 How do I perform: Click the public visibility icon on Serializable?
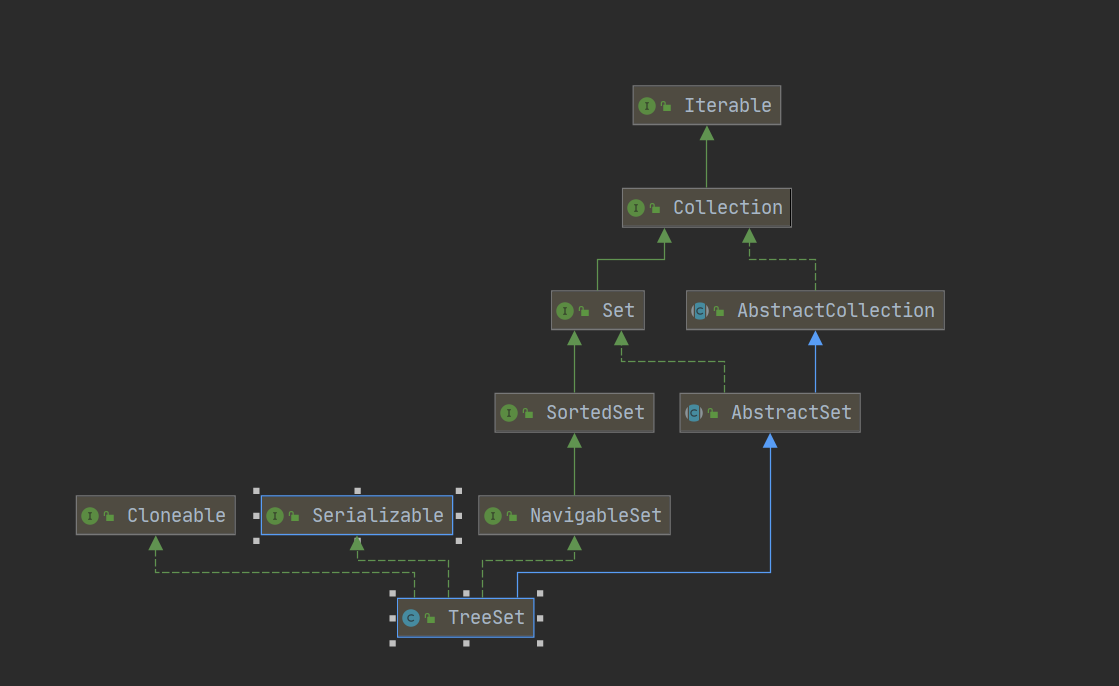[x=294, y=516]
